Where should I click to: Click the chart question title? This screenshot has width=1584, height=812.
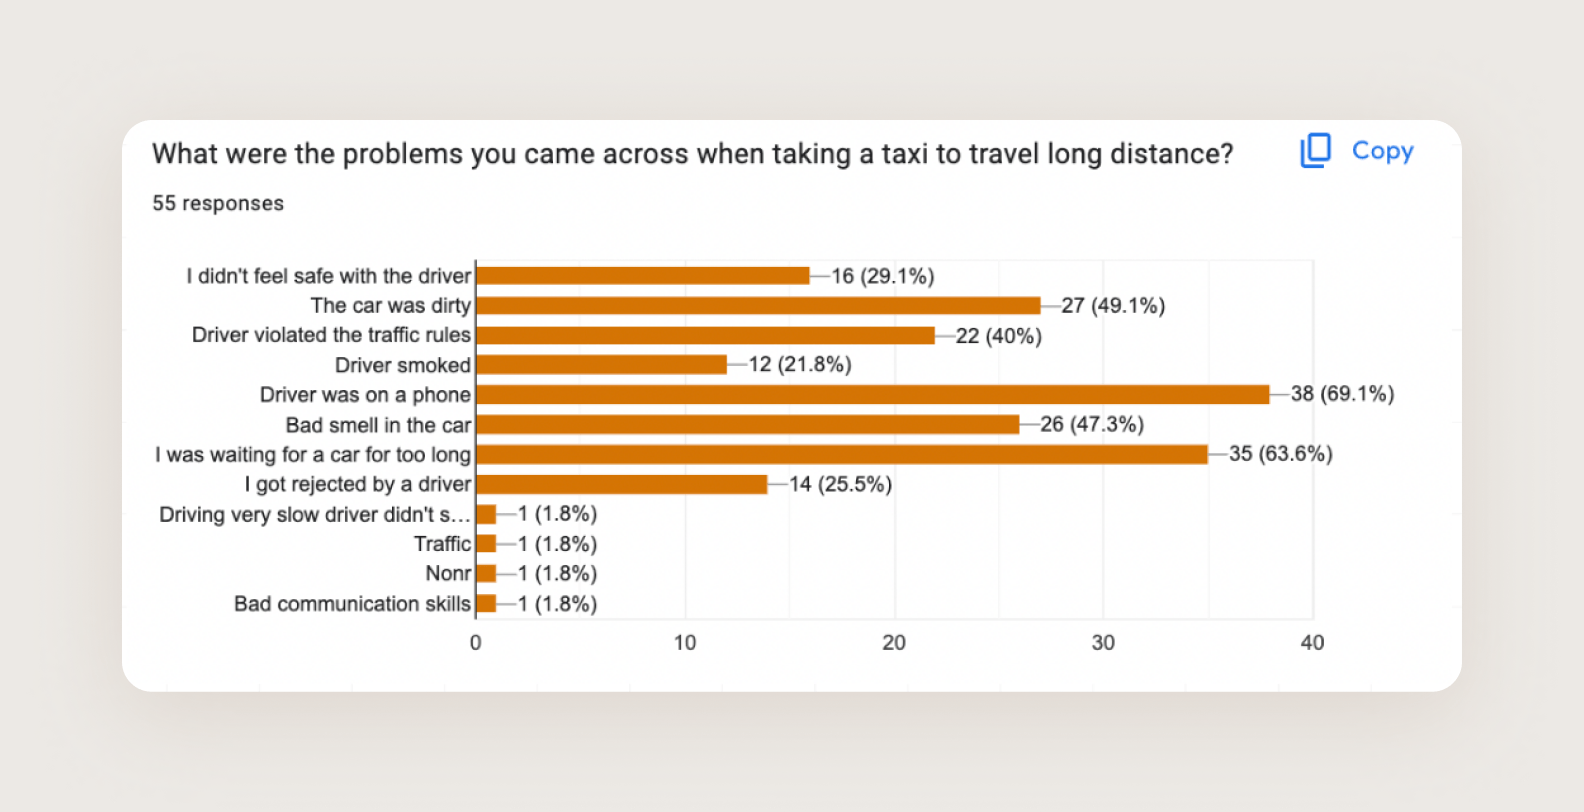click(693, 154)
